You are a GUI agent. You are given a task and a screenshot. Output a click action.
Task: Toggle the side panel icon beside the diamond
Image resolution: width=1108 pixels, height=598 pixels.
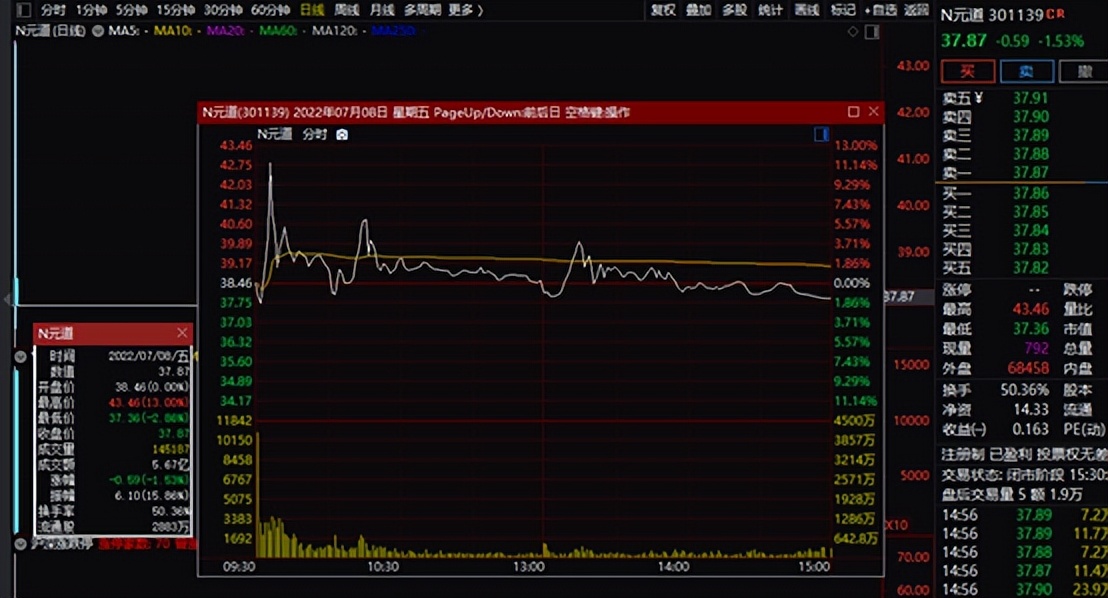click(871, 31)
